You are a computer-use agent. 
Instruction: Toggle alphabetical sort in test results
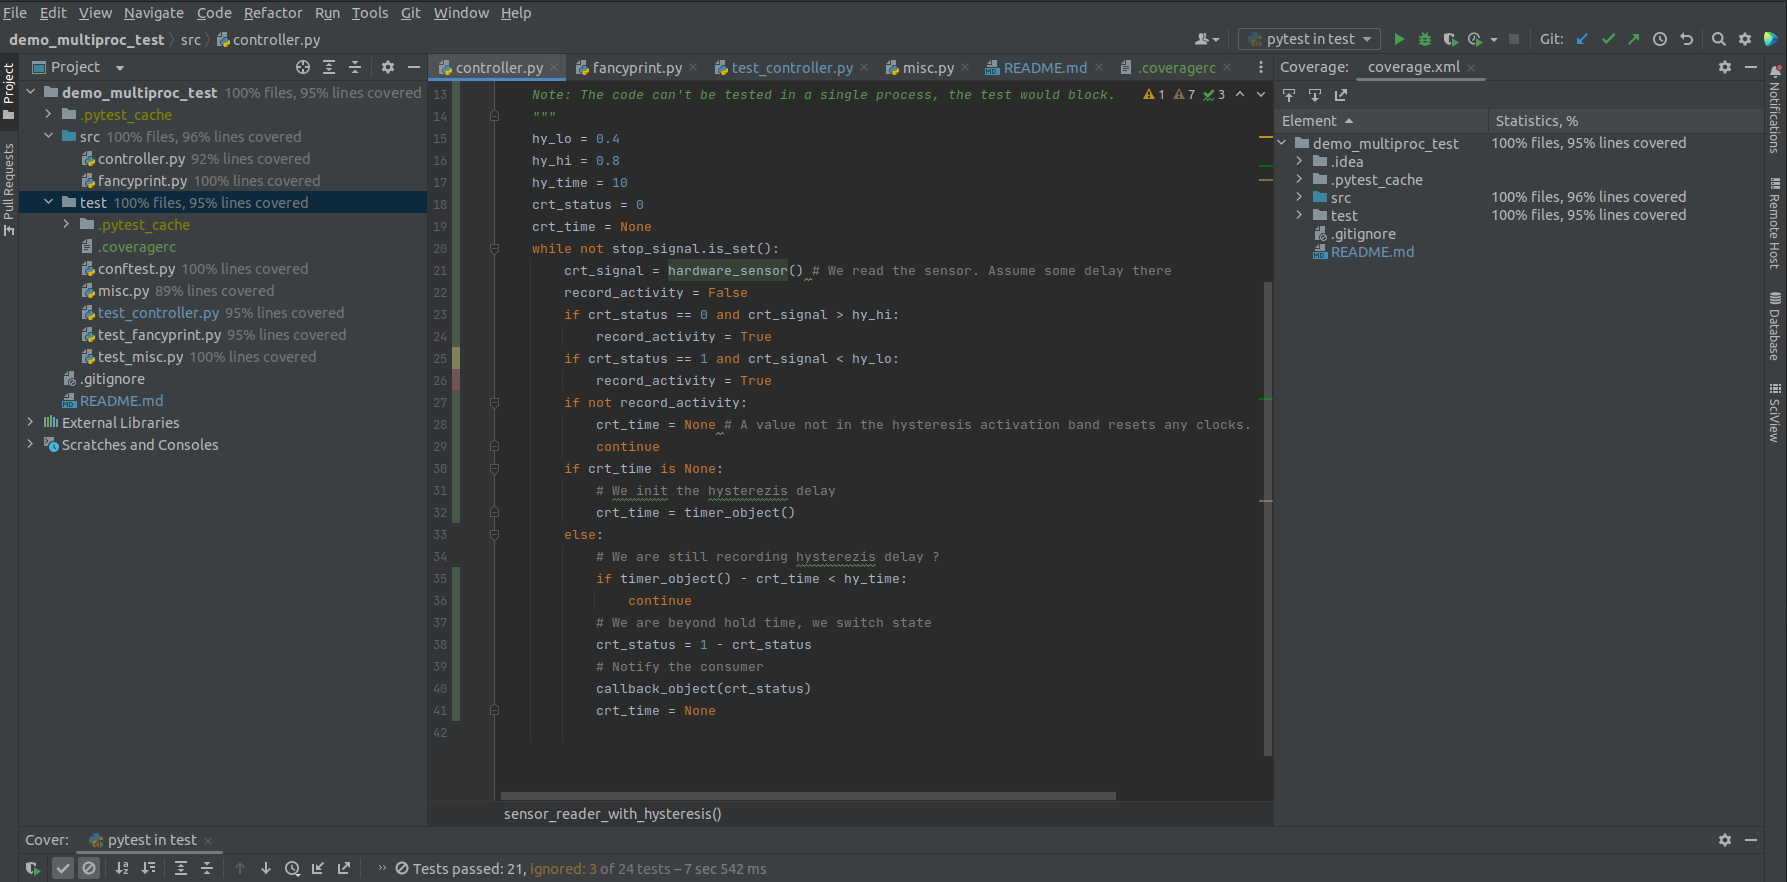122,868
